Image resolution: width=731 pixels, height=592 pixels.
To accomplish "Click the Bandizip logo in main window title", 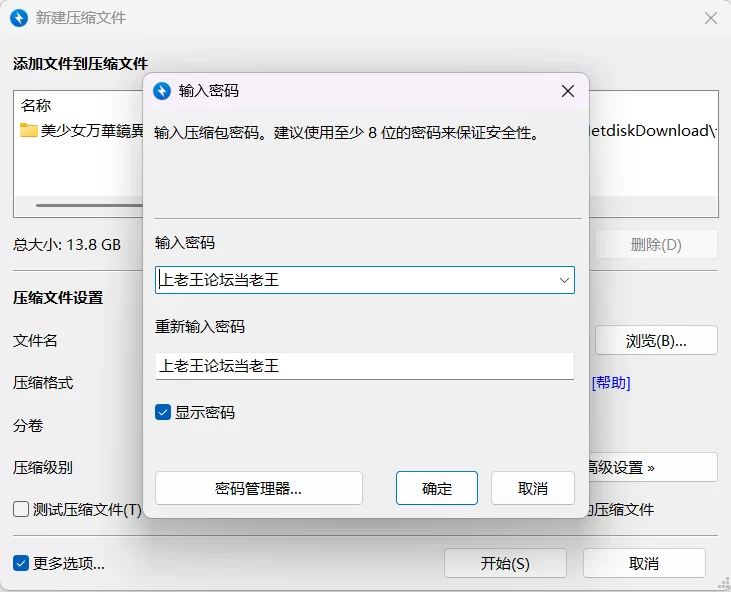I will point(19,18).
